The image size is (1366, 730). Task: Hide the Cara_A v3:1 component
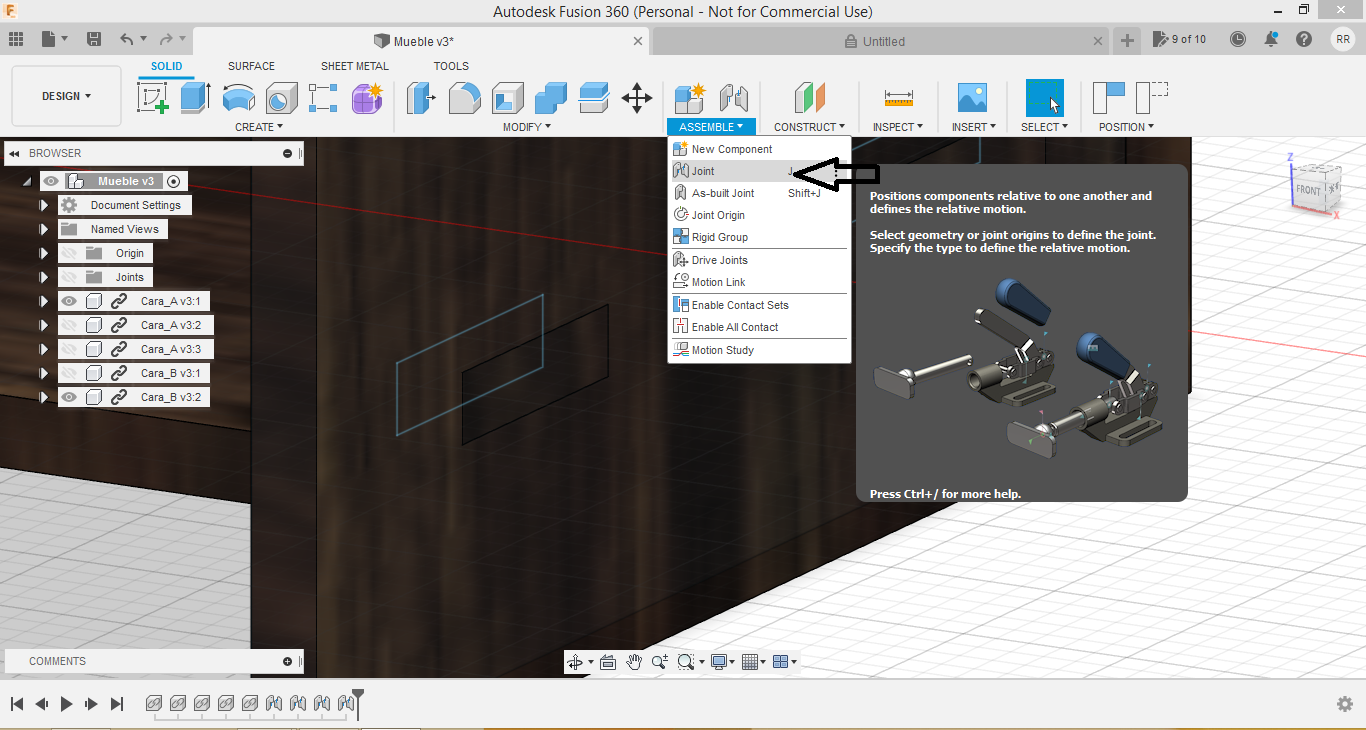[x=69, y=301]
